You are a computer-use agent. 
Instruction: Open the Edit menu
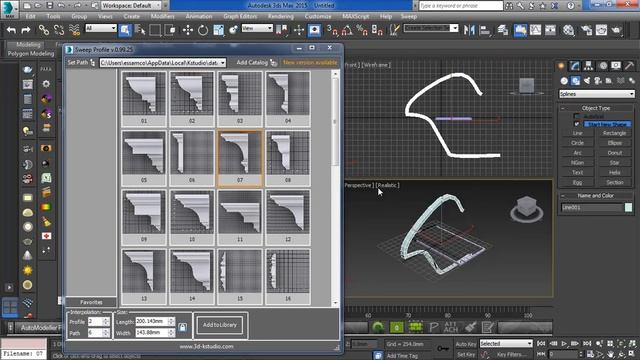coord(31,16)
